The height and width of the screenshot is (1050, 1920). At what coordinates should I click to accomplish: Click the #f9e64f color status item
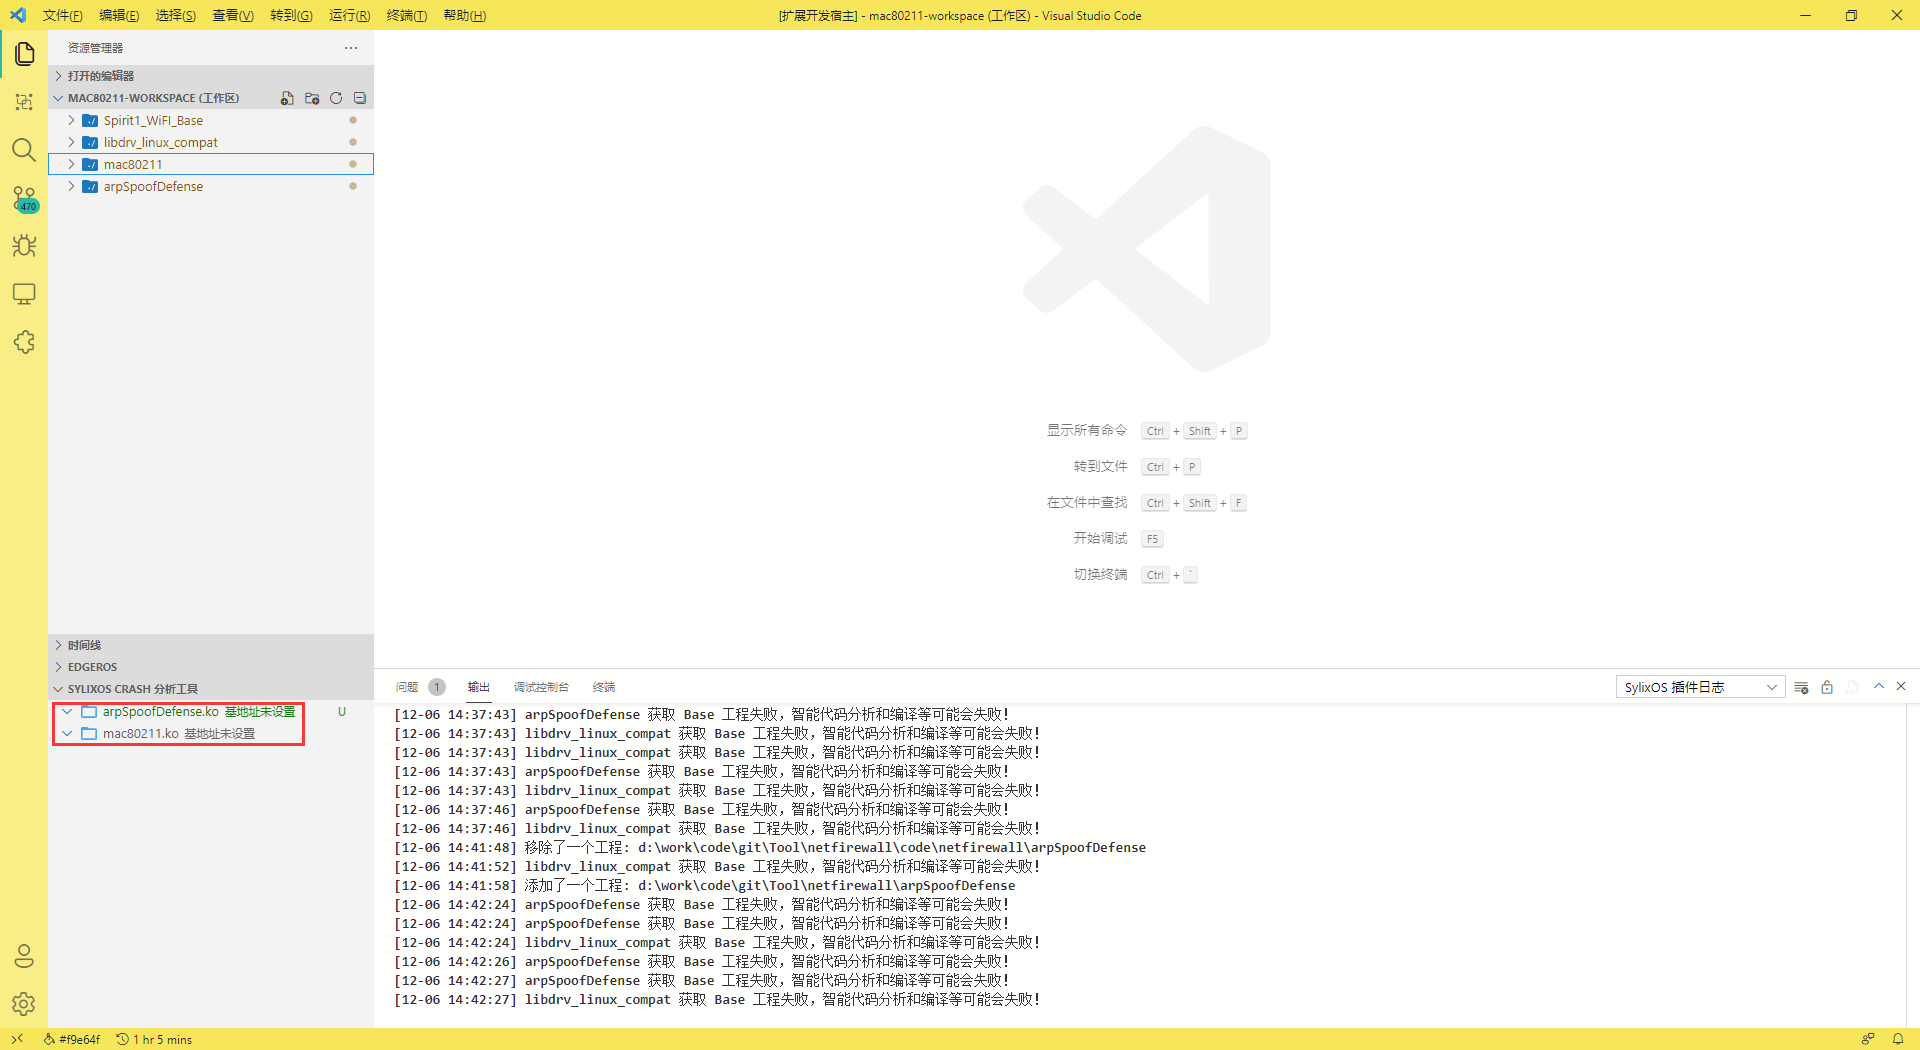click(72, 1039)
